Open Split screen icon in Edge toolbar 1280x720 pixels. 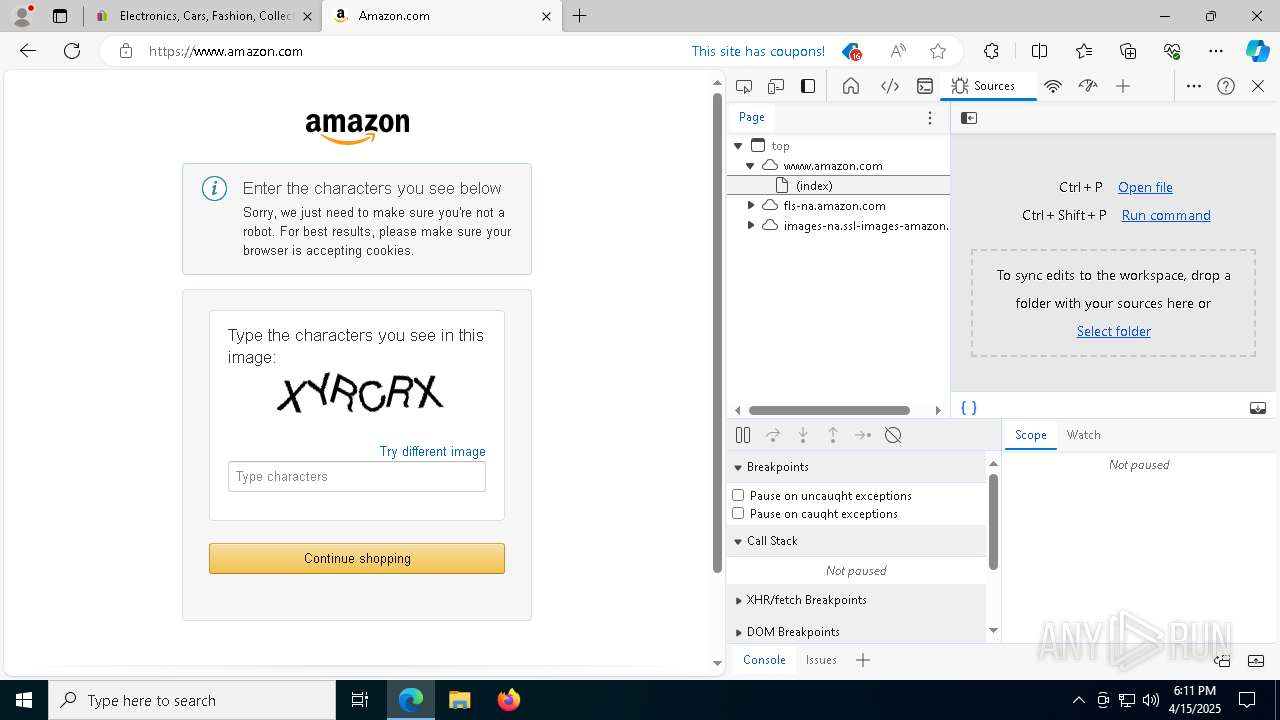pos(1039,51)
